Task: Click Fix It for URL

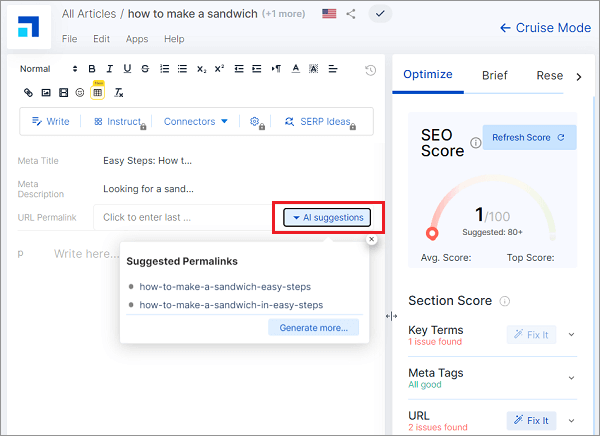Action: [532, 421]
